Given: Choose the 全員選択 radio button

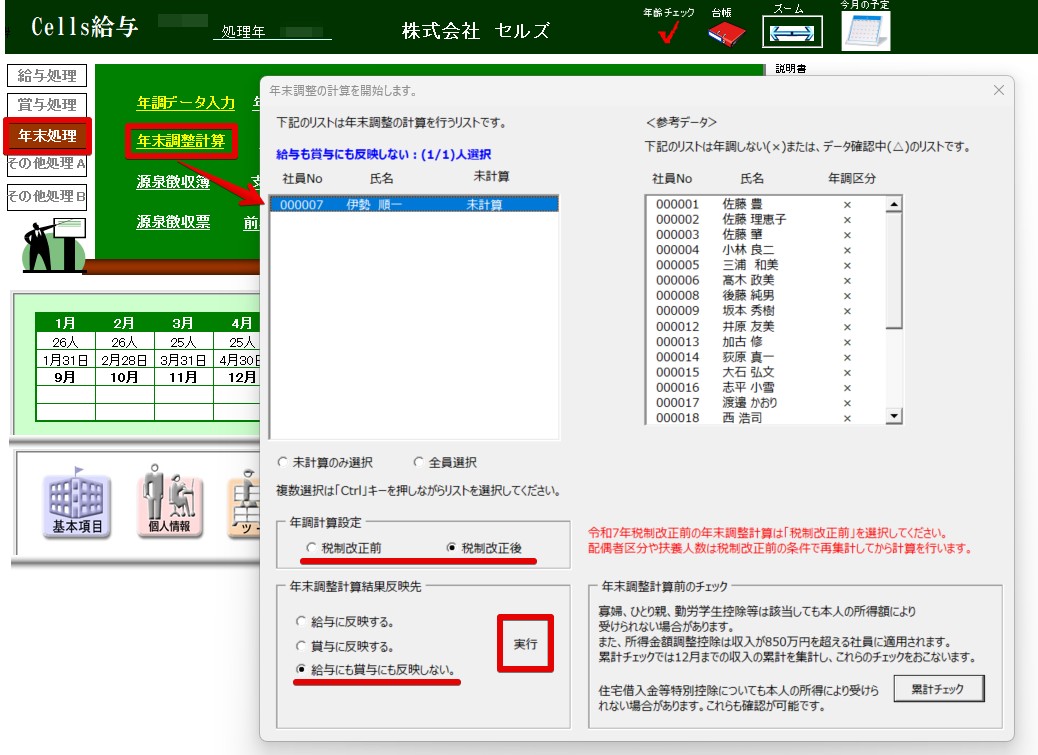Looking at the screenshot, I should (x=419, y=463).
